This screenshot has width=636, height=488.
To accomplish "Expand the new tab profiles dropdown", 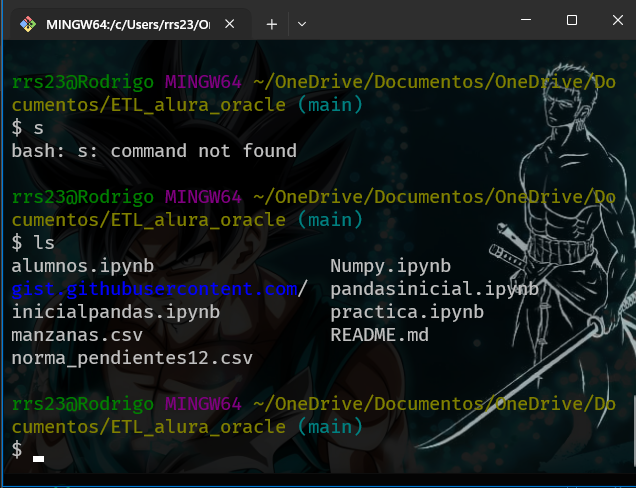I will pos(302,24).
